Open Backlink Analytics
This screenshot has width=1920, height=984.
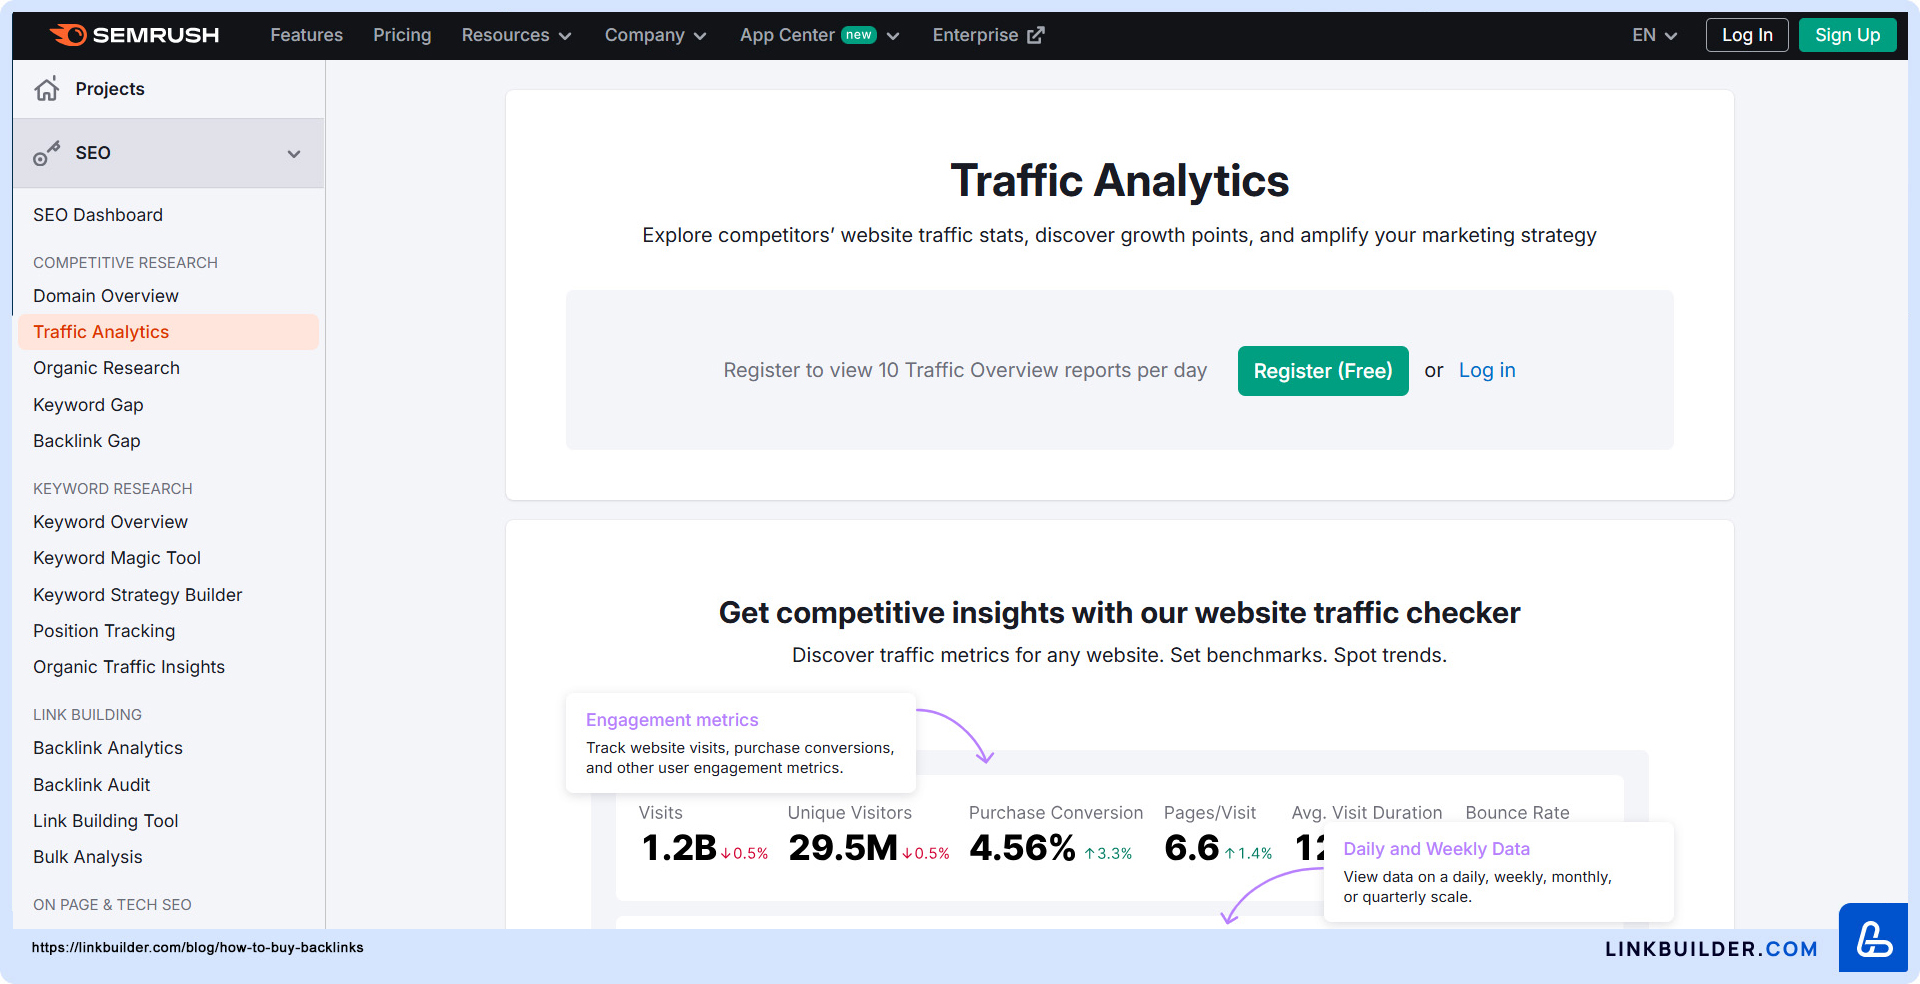tap(108, 748)
